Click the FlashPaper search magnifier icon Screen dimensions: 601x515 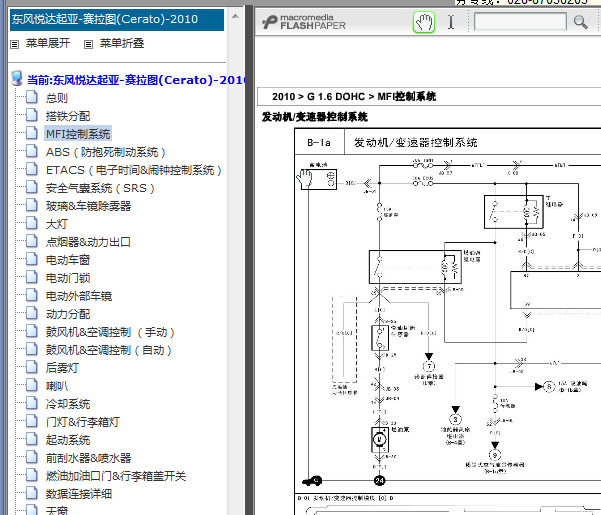(x=580, y=22)
